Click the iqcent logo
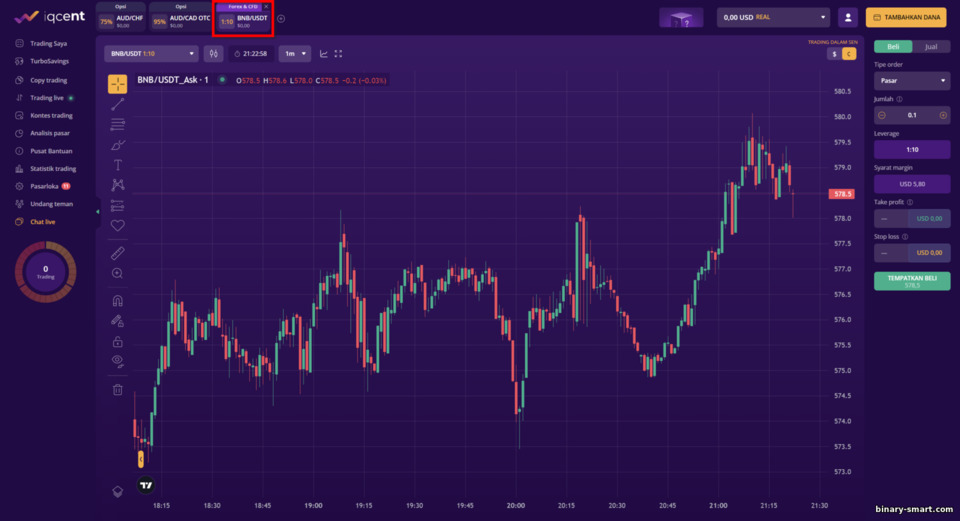Viewport: 960px width, 521px height. pyautogui.click(x=50, y=17)
